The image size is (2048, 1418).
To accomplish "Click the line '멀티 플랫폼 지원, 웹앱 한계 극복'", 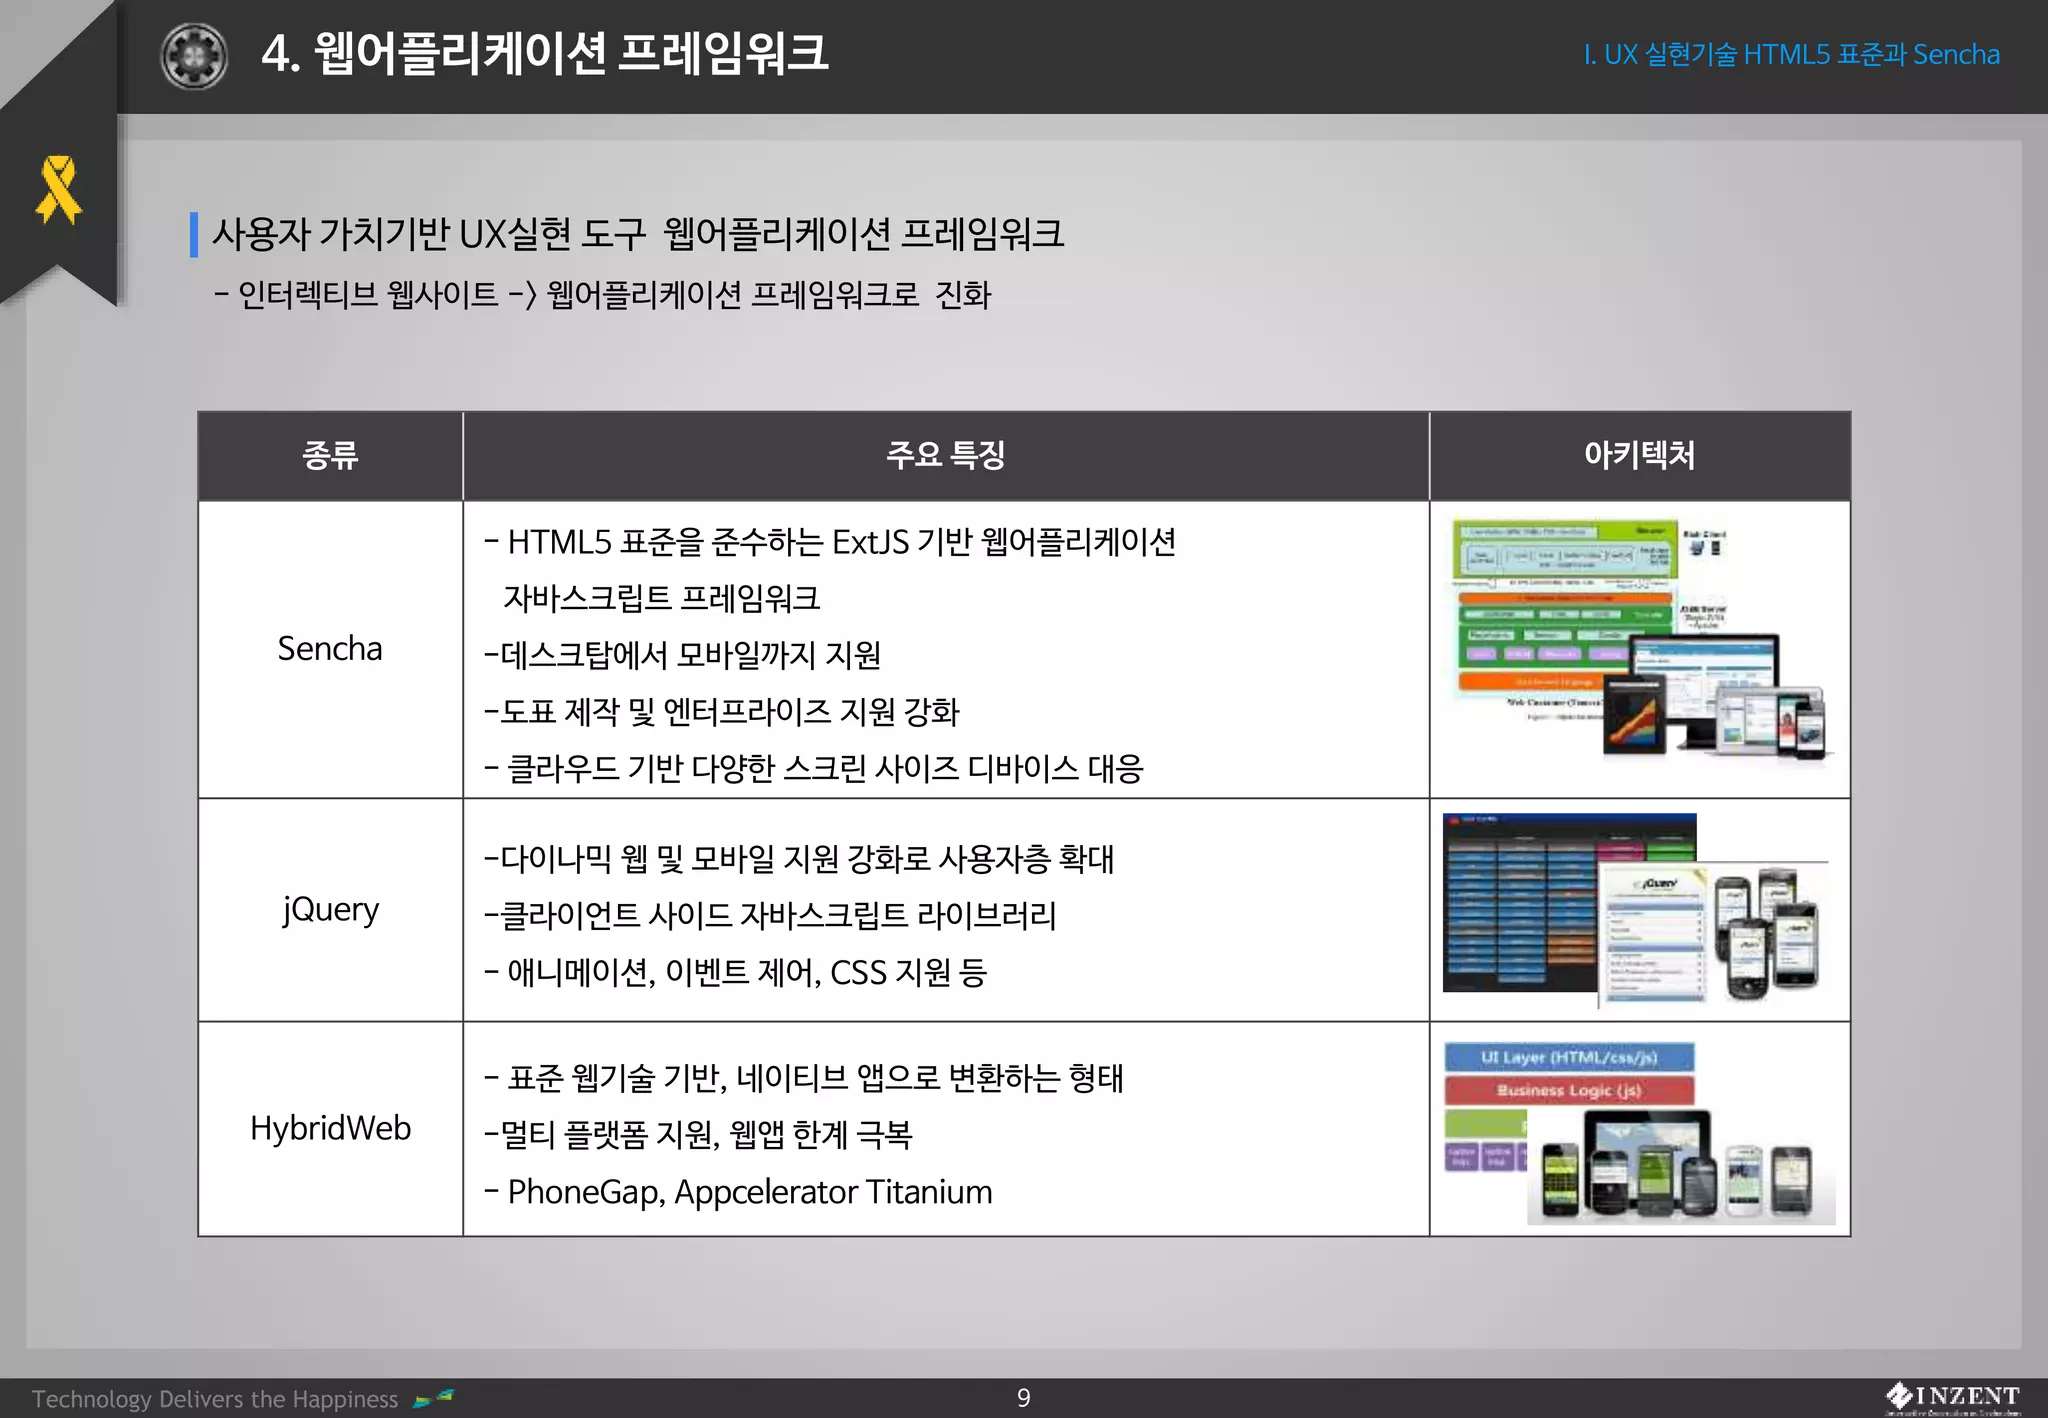I will click(698, 1135).
